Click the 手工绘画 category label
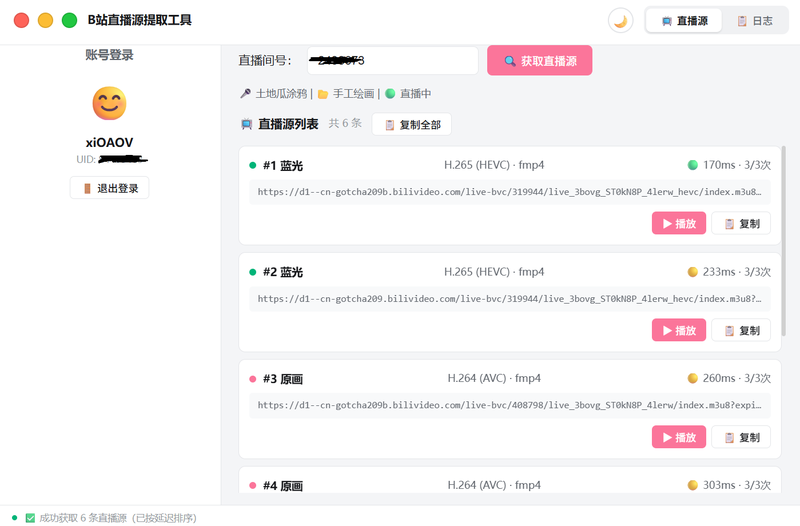The height and width of the screenshot is (526, 800). click(x=354, y=94)
